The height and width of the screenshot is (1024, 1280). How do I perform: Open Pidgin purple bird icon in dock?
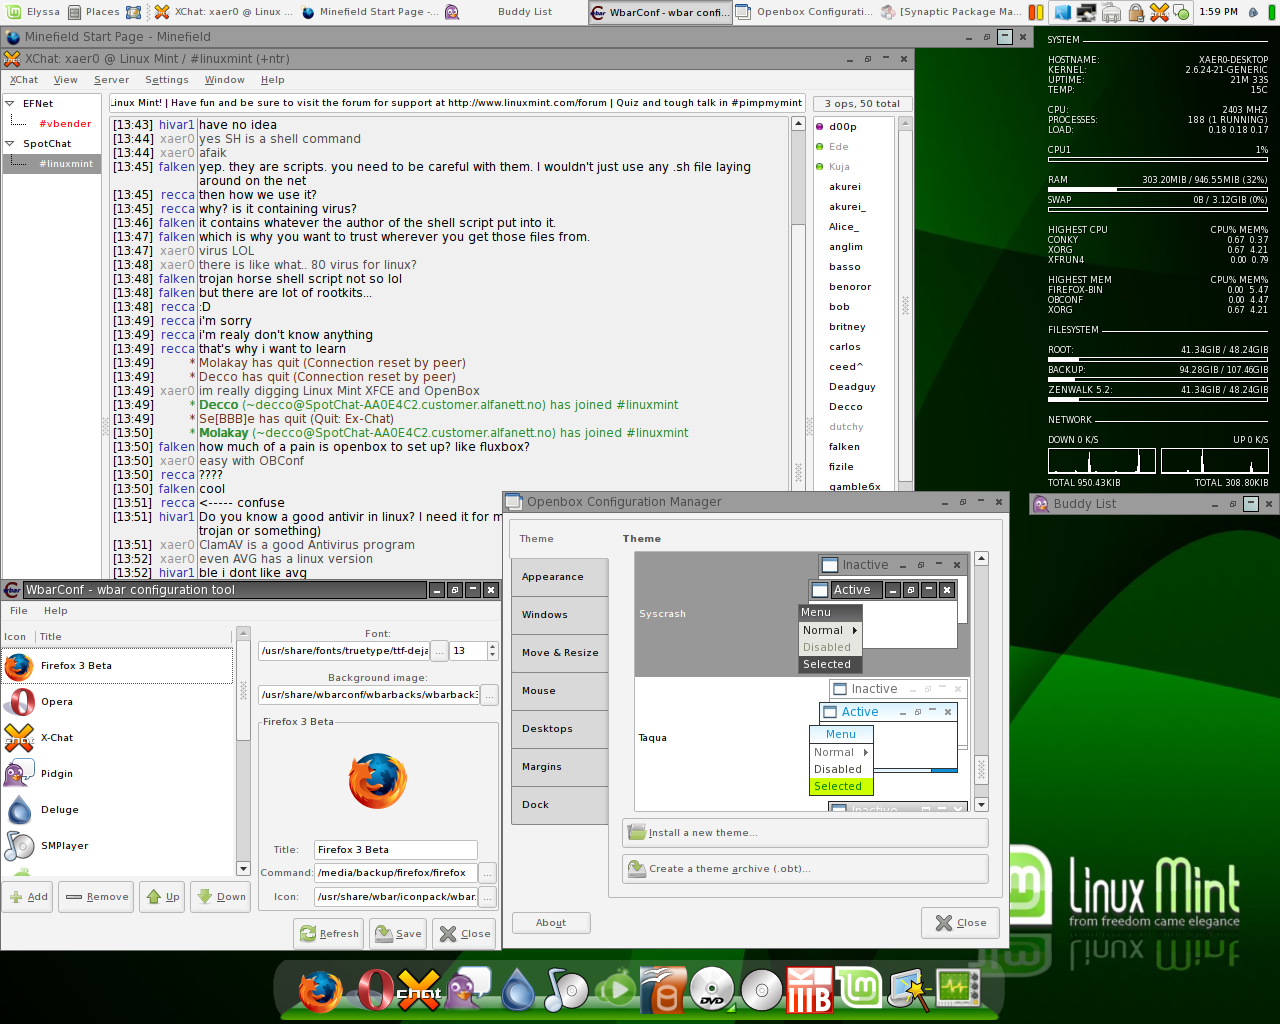point(466,990)
